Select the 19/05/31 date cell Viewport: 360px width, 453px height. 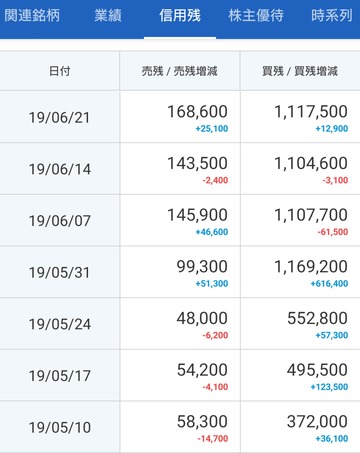tap(60, 272)
